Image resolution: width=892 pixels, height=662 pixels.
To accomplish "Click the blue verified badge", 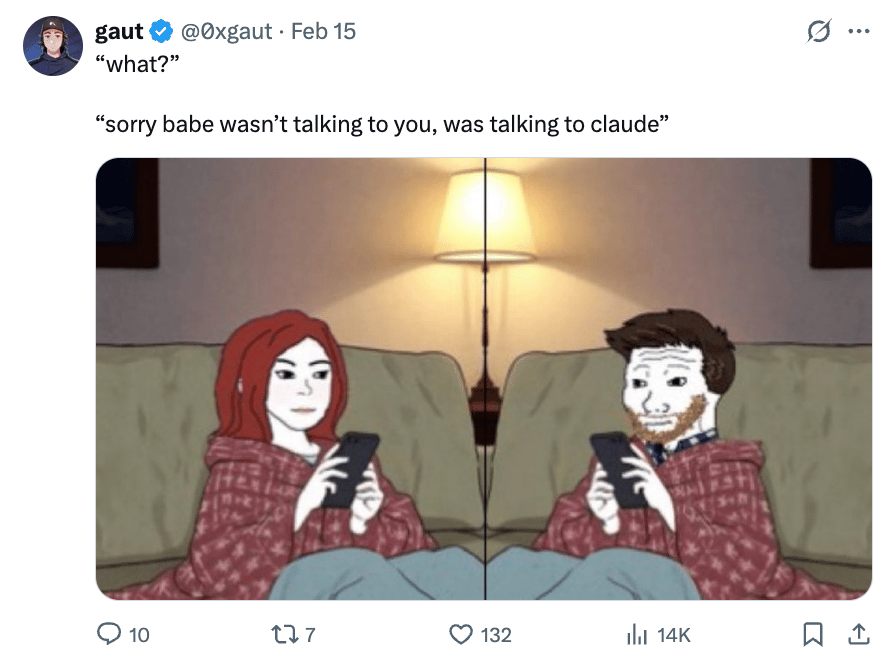I will click(x=161, y=31).
